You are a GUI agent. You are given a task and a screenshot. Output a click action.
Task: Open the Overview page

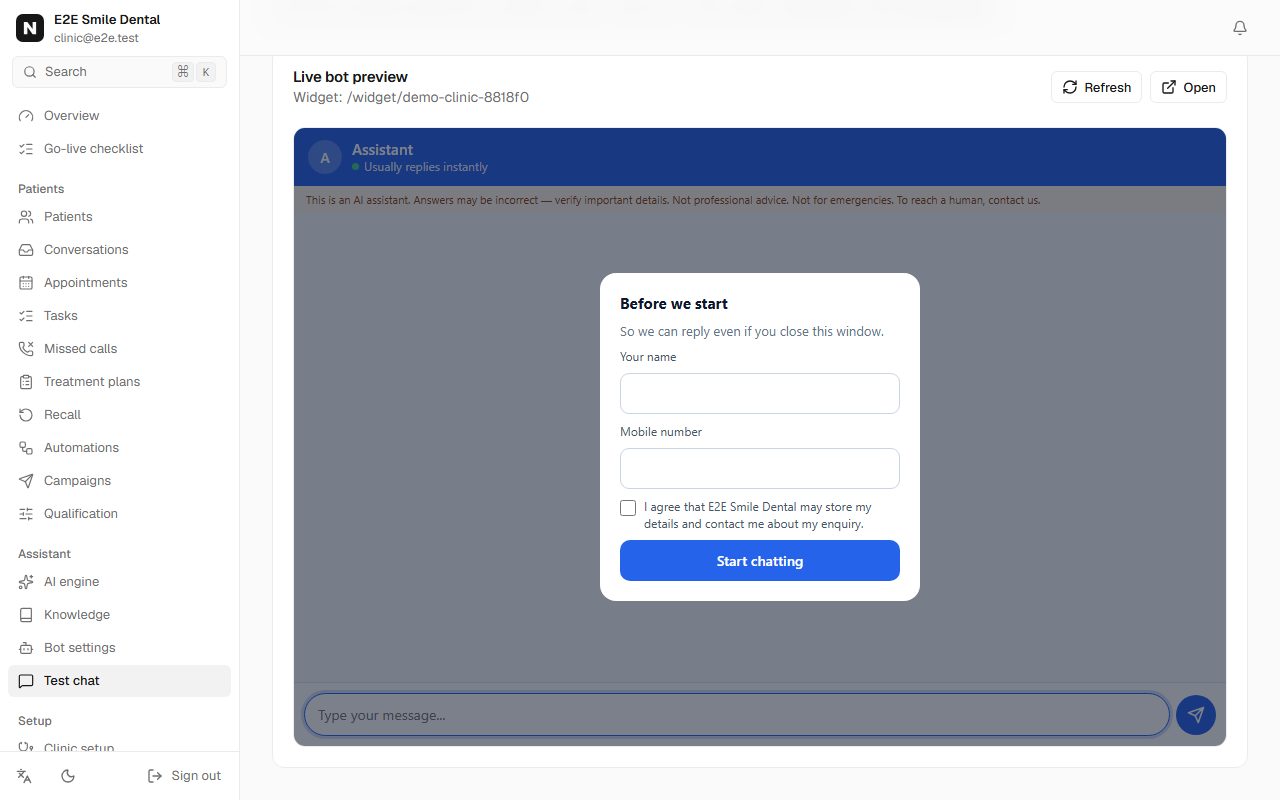(119, 116)
